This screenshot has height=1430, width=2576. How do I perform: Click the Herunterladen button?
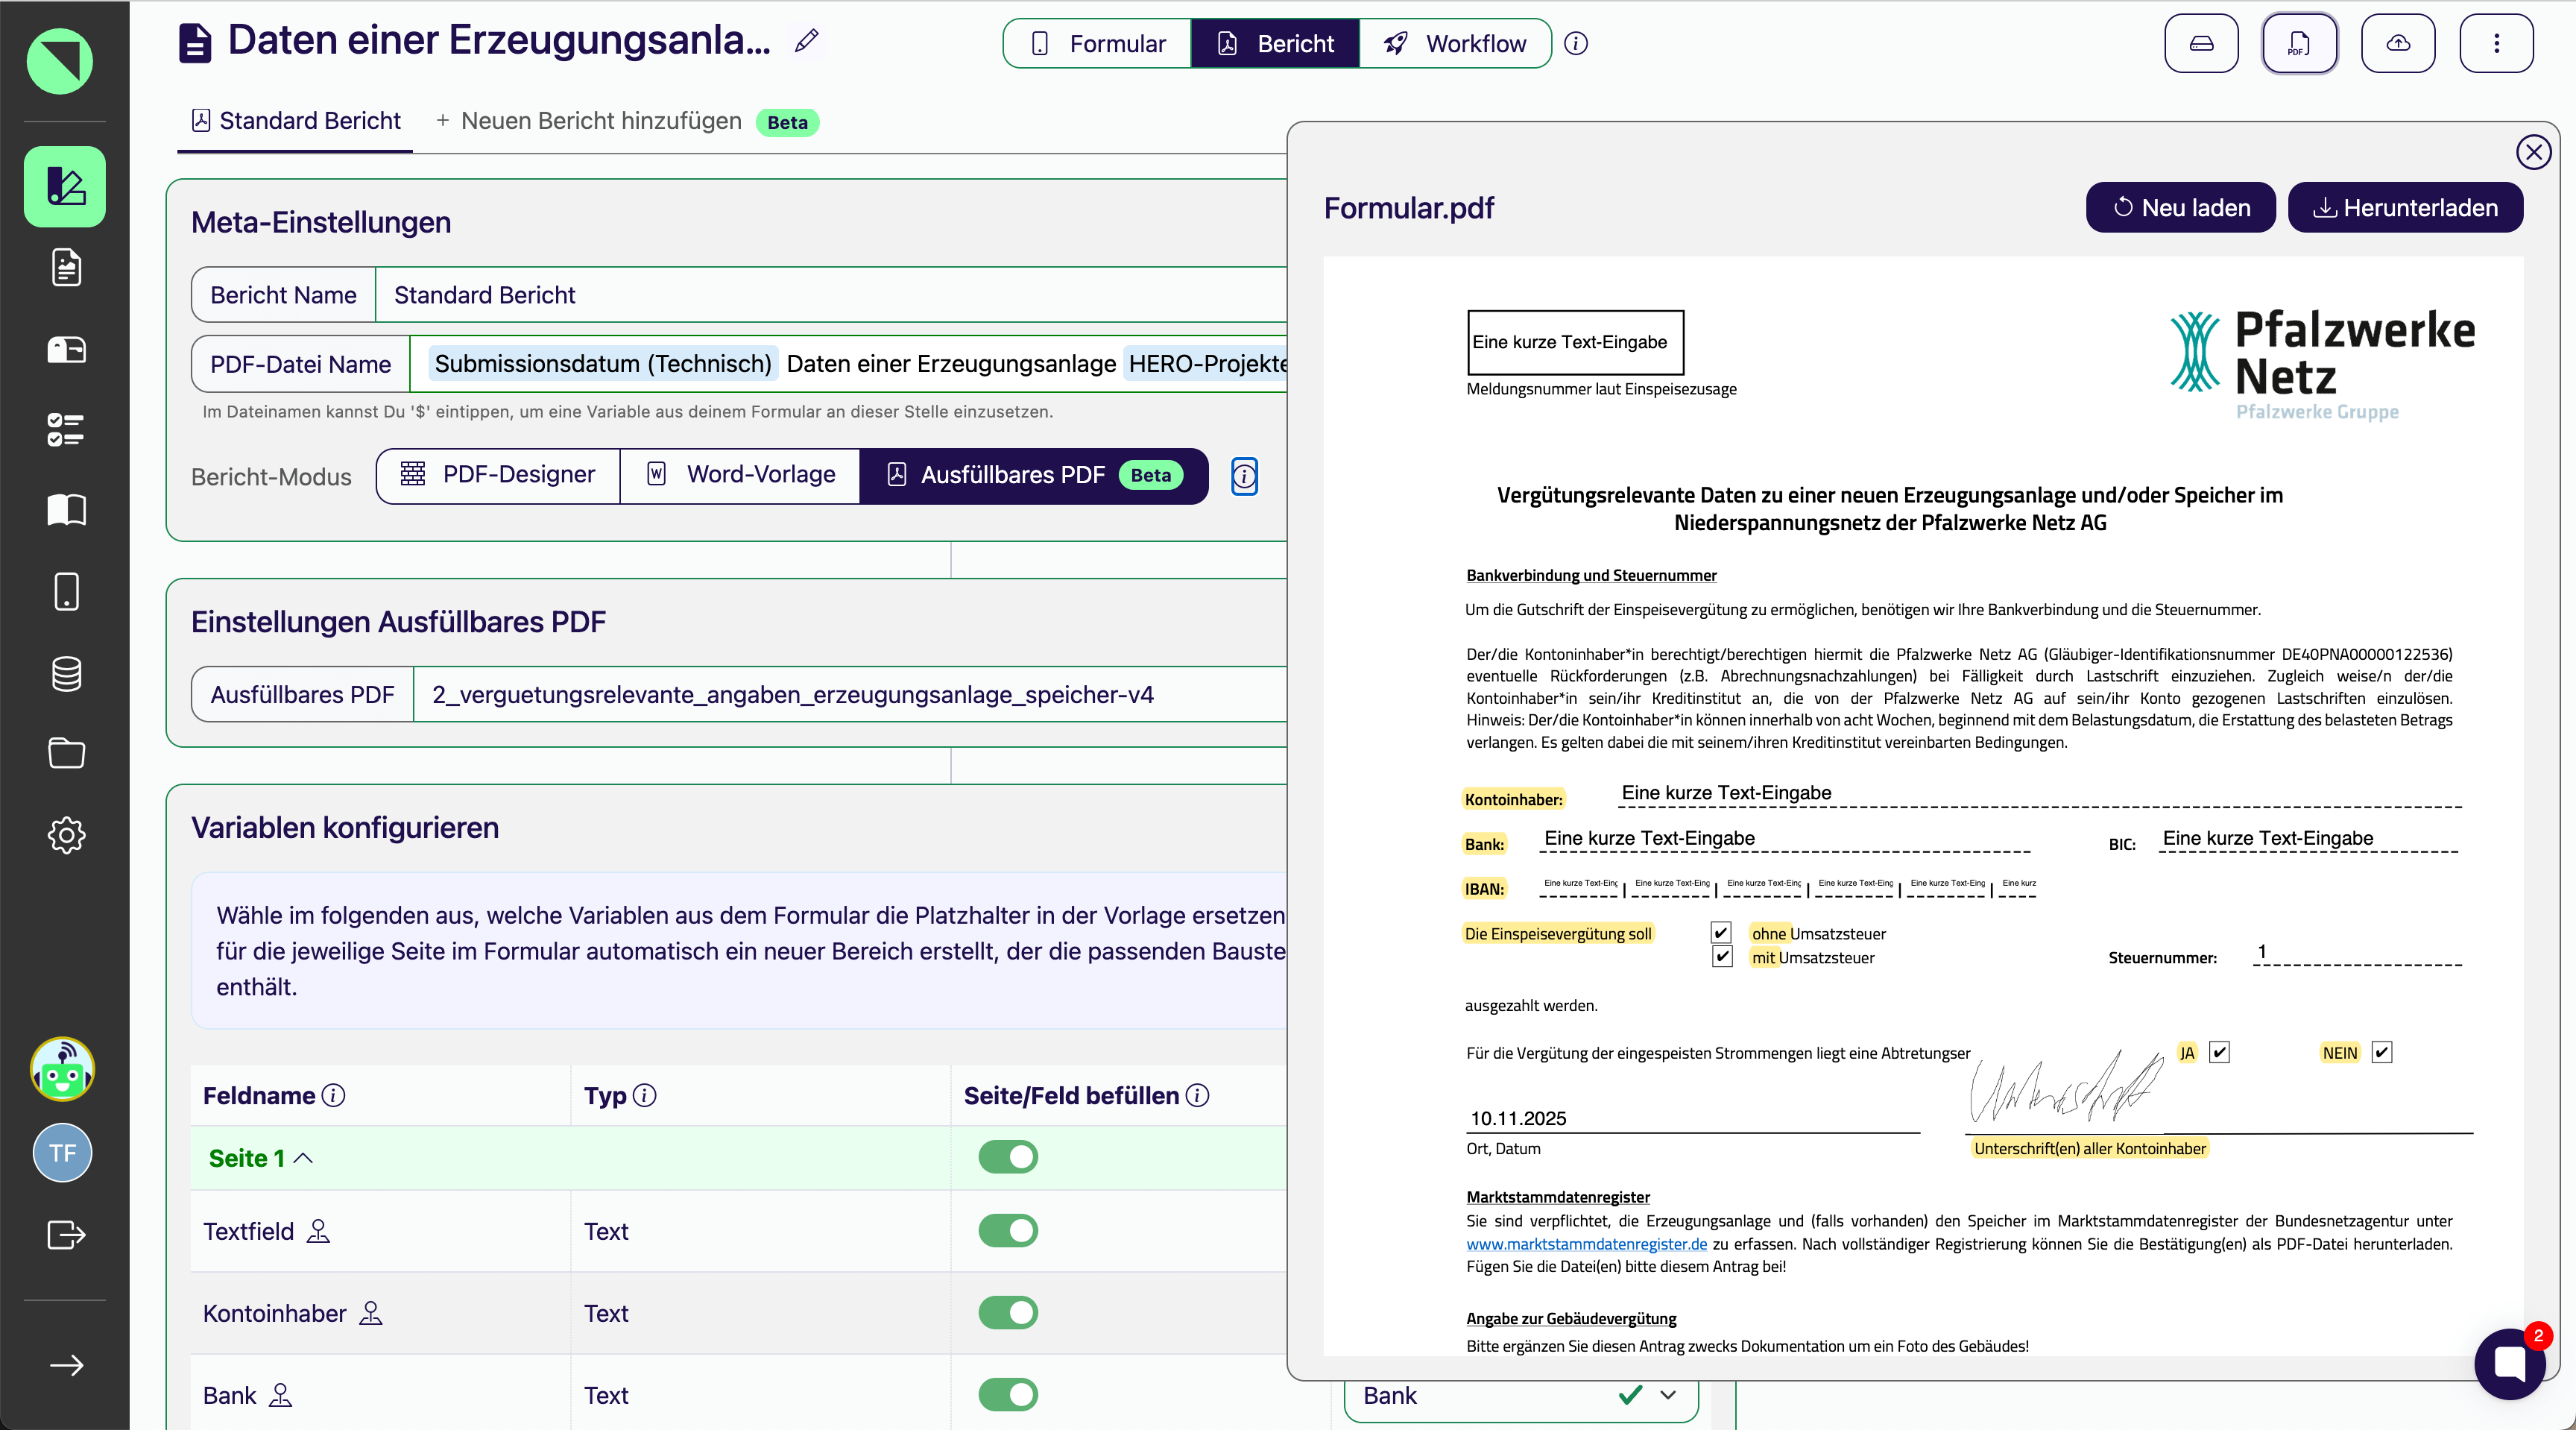click(x=2405, y=208)
